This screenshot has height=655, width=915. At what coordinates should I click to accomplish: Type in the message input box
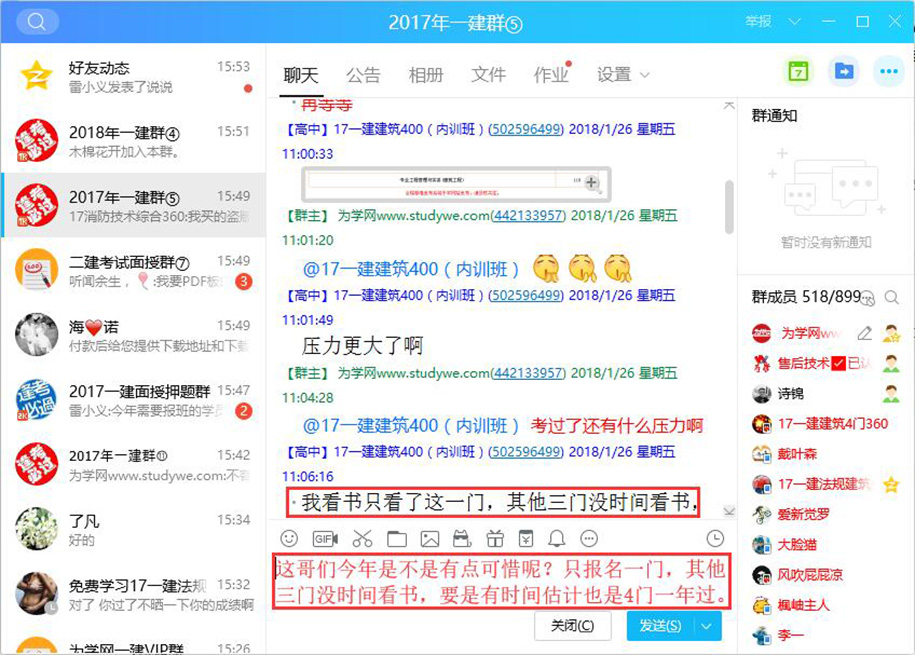tap(500, 584)
